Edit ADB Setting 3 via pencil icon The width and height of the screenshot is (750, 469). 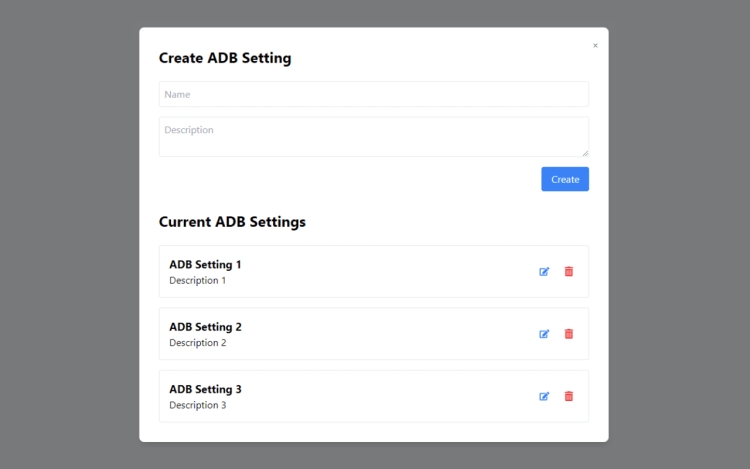[544, 396]
